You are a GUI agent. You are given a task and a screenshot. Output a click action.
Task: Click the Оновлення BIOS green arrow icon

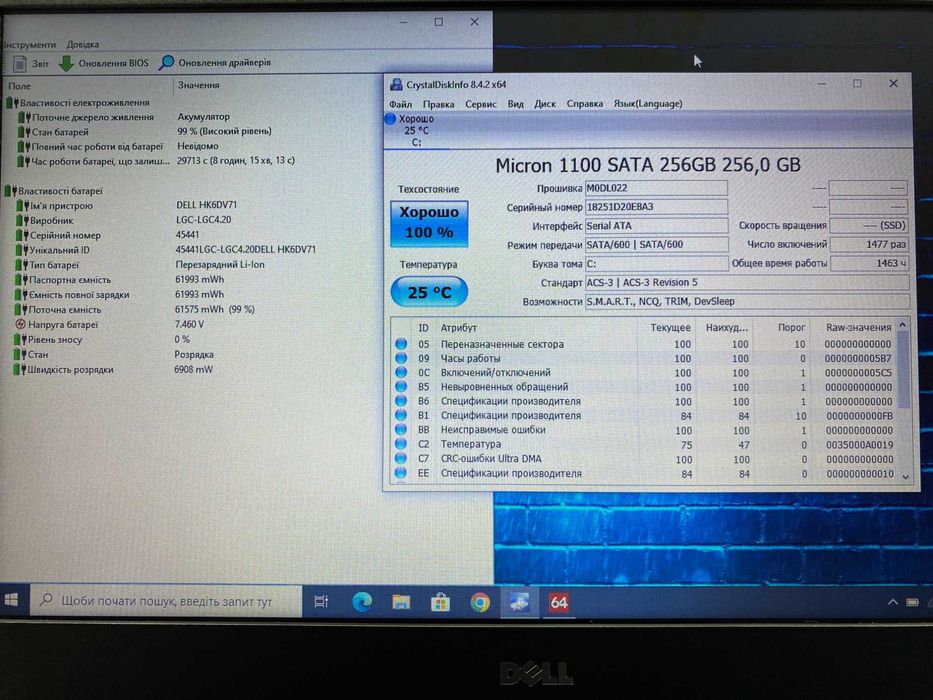tap(66, 63)
